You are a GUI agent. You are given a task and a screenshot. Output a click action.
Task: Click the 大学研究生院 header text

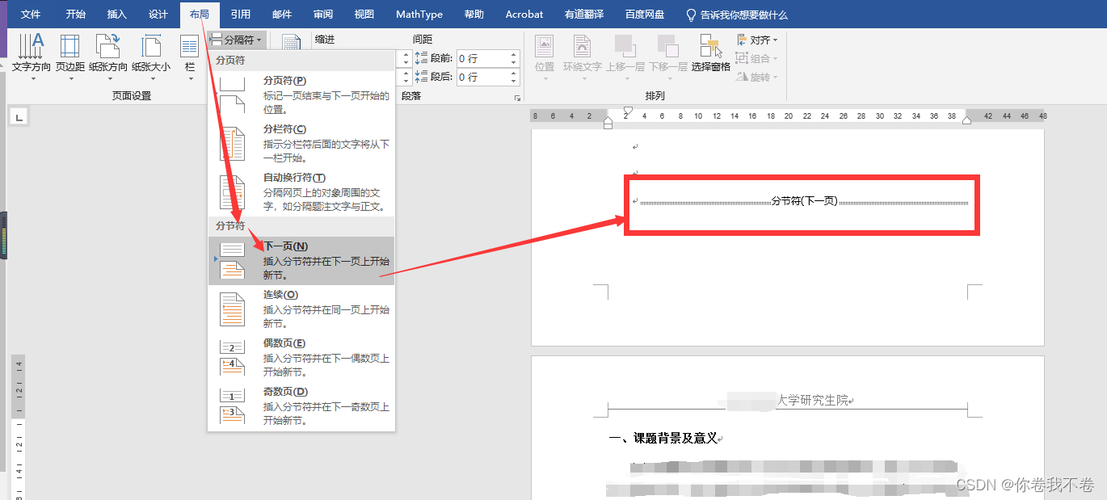click(812, 400)
